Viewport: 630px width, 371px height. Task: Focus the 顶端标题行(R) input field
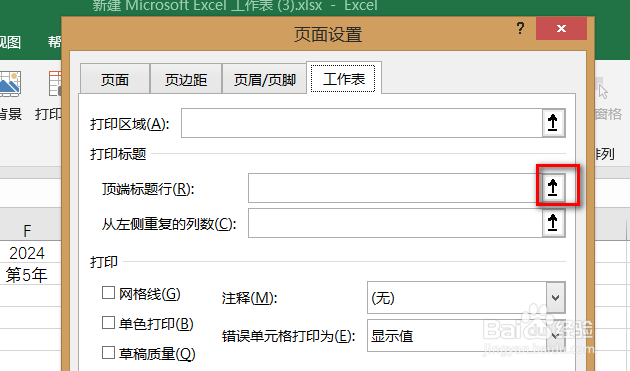pyautogui.click(x=395, y=188)
